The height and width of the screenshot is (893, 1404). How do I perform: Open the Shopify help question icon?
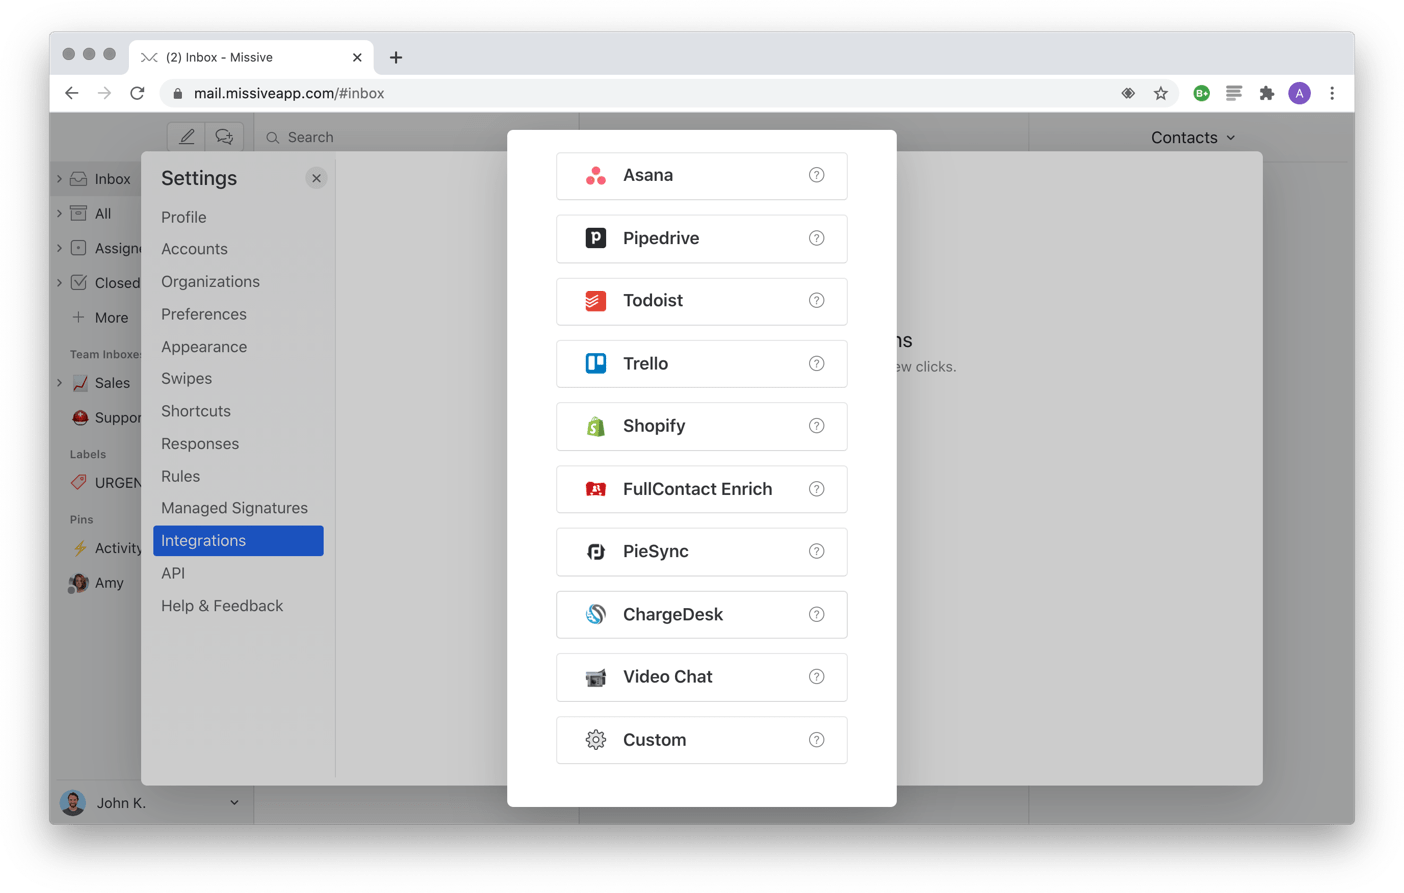(816, 426)
